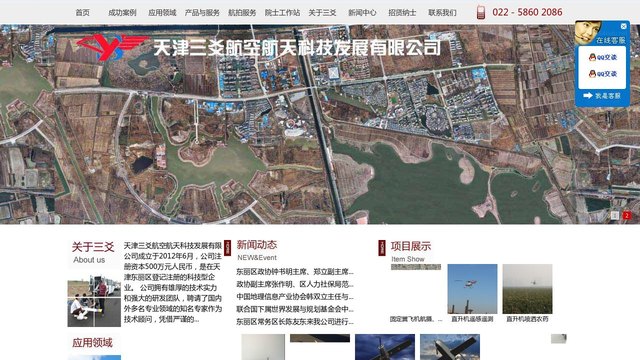Click the 直升机遥感遥测 caption
640x360 pixels.
click(x=472, y=319)
